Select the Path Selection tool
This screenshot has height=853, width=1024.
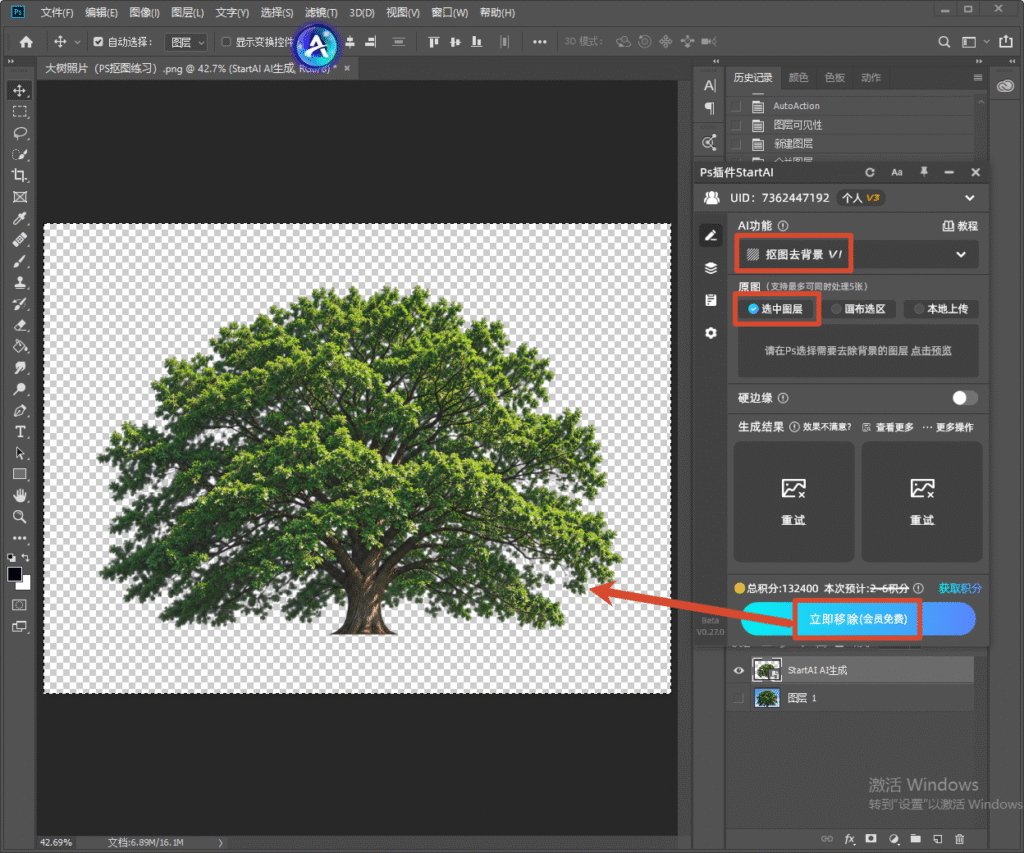pos(20,453)
